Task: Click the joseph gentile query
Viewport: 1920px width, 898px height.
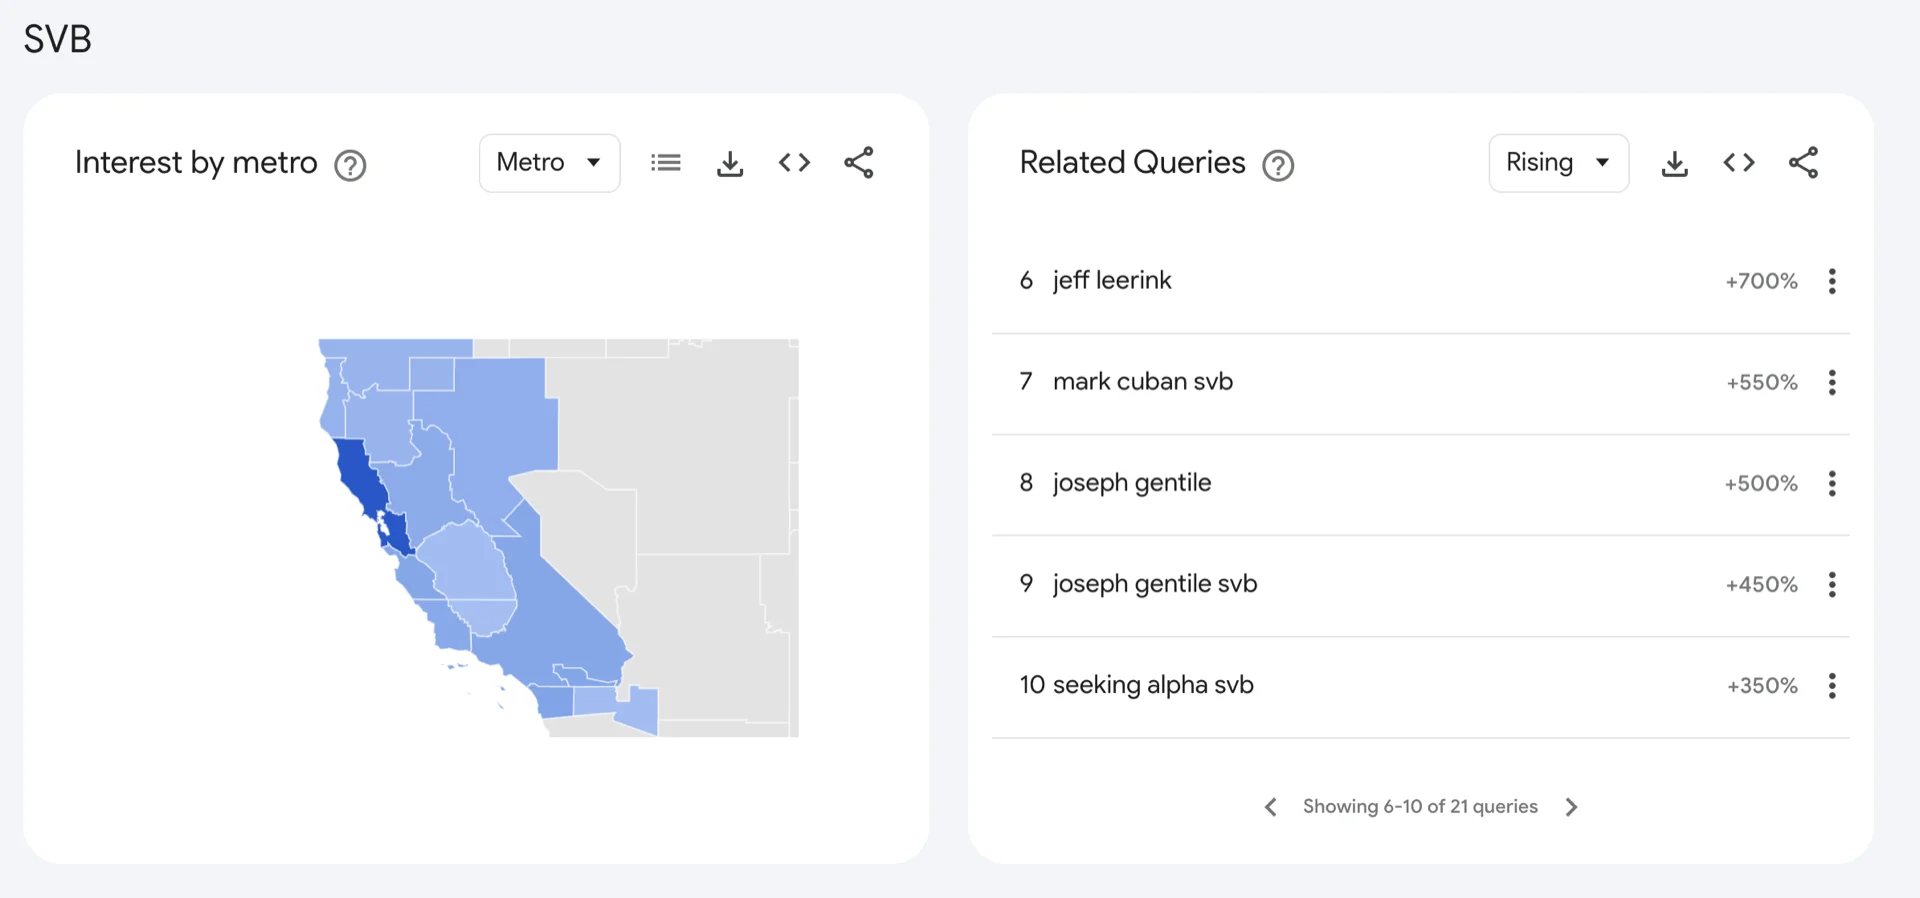Action: (x=1131, y=483)
